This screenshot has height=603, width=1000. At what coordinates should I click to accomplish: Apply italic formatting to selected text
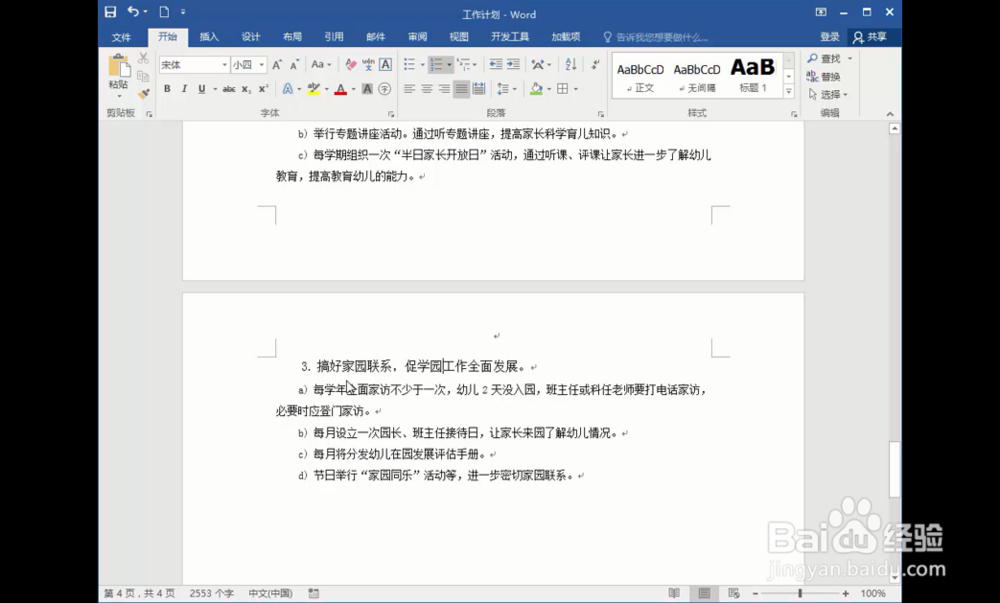tap(184, 88)
